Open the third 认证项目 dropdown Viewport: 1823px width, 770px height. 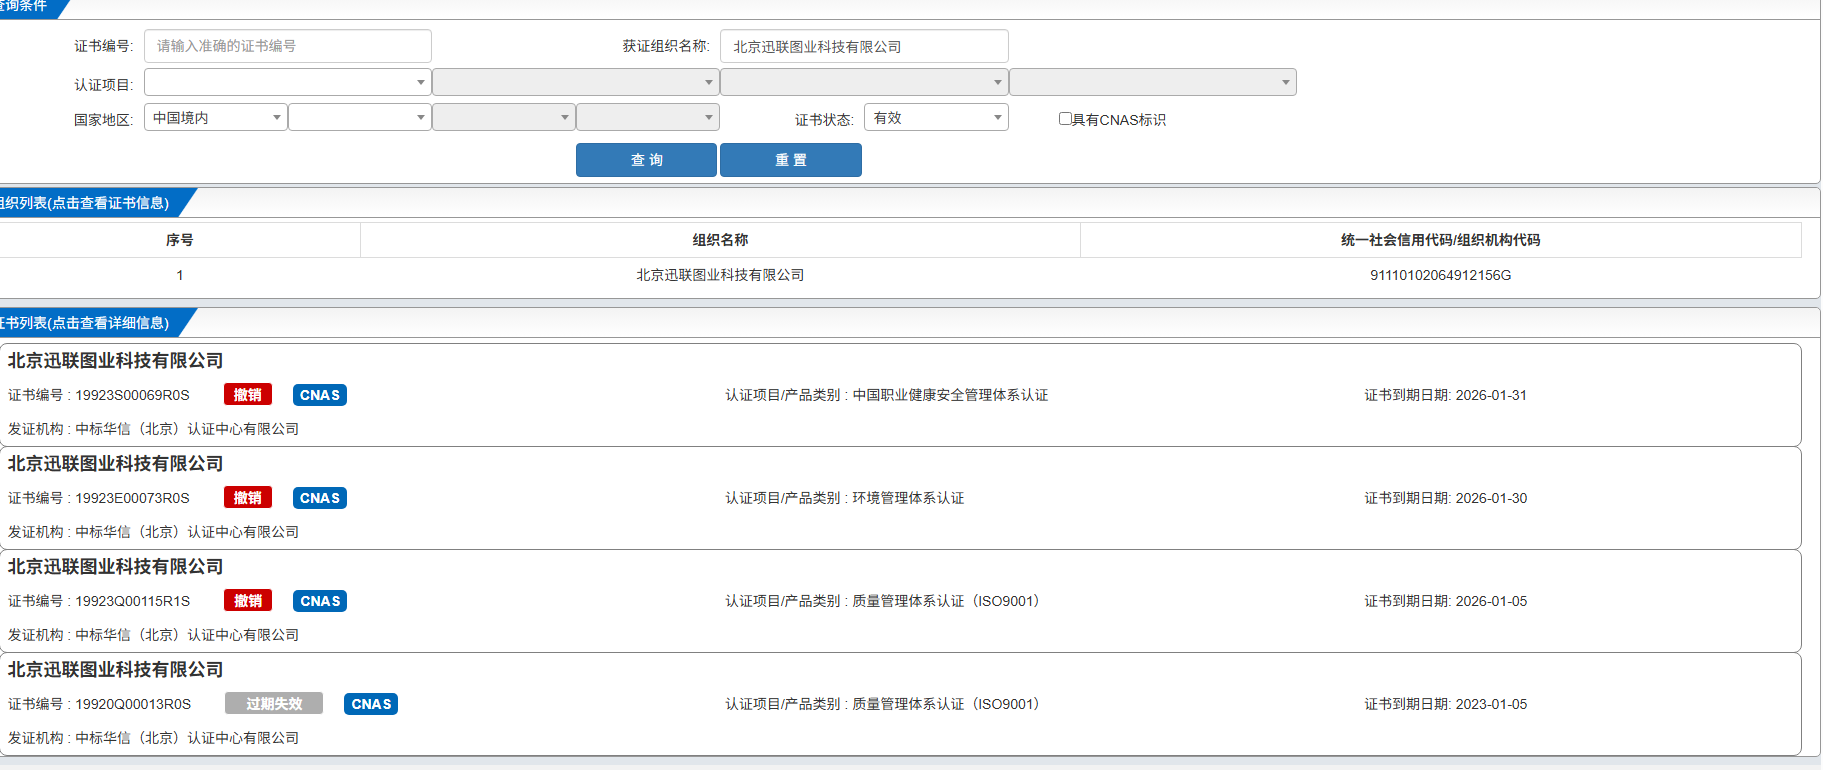click(x=864, y=82)
